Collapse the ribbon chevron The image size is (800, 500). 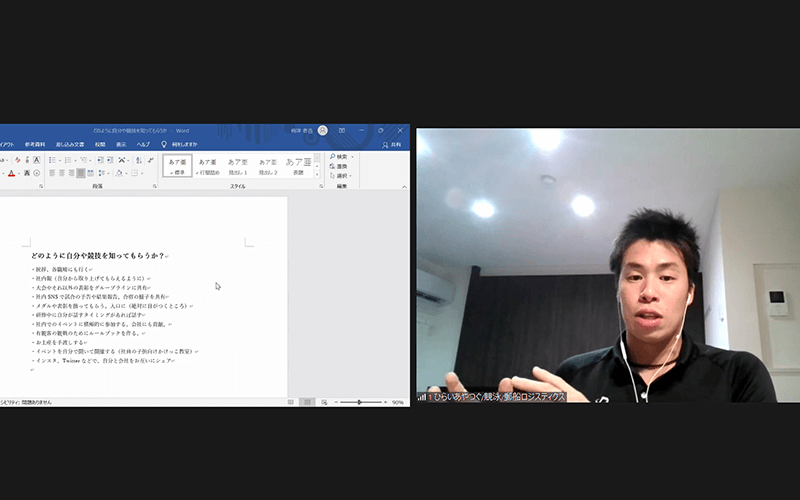[x=404, y=187]
